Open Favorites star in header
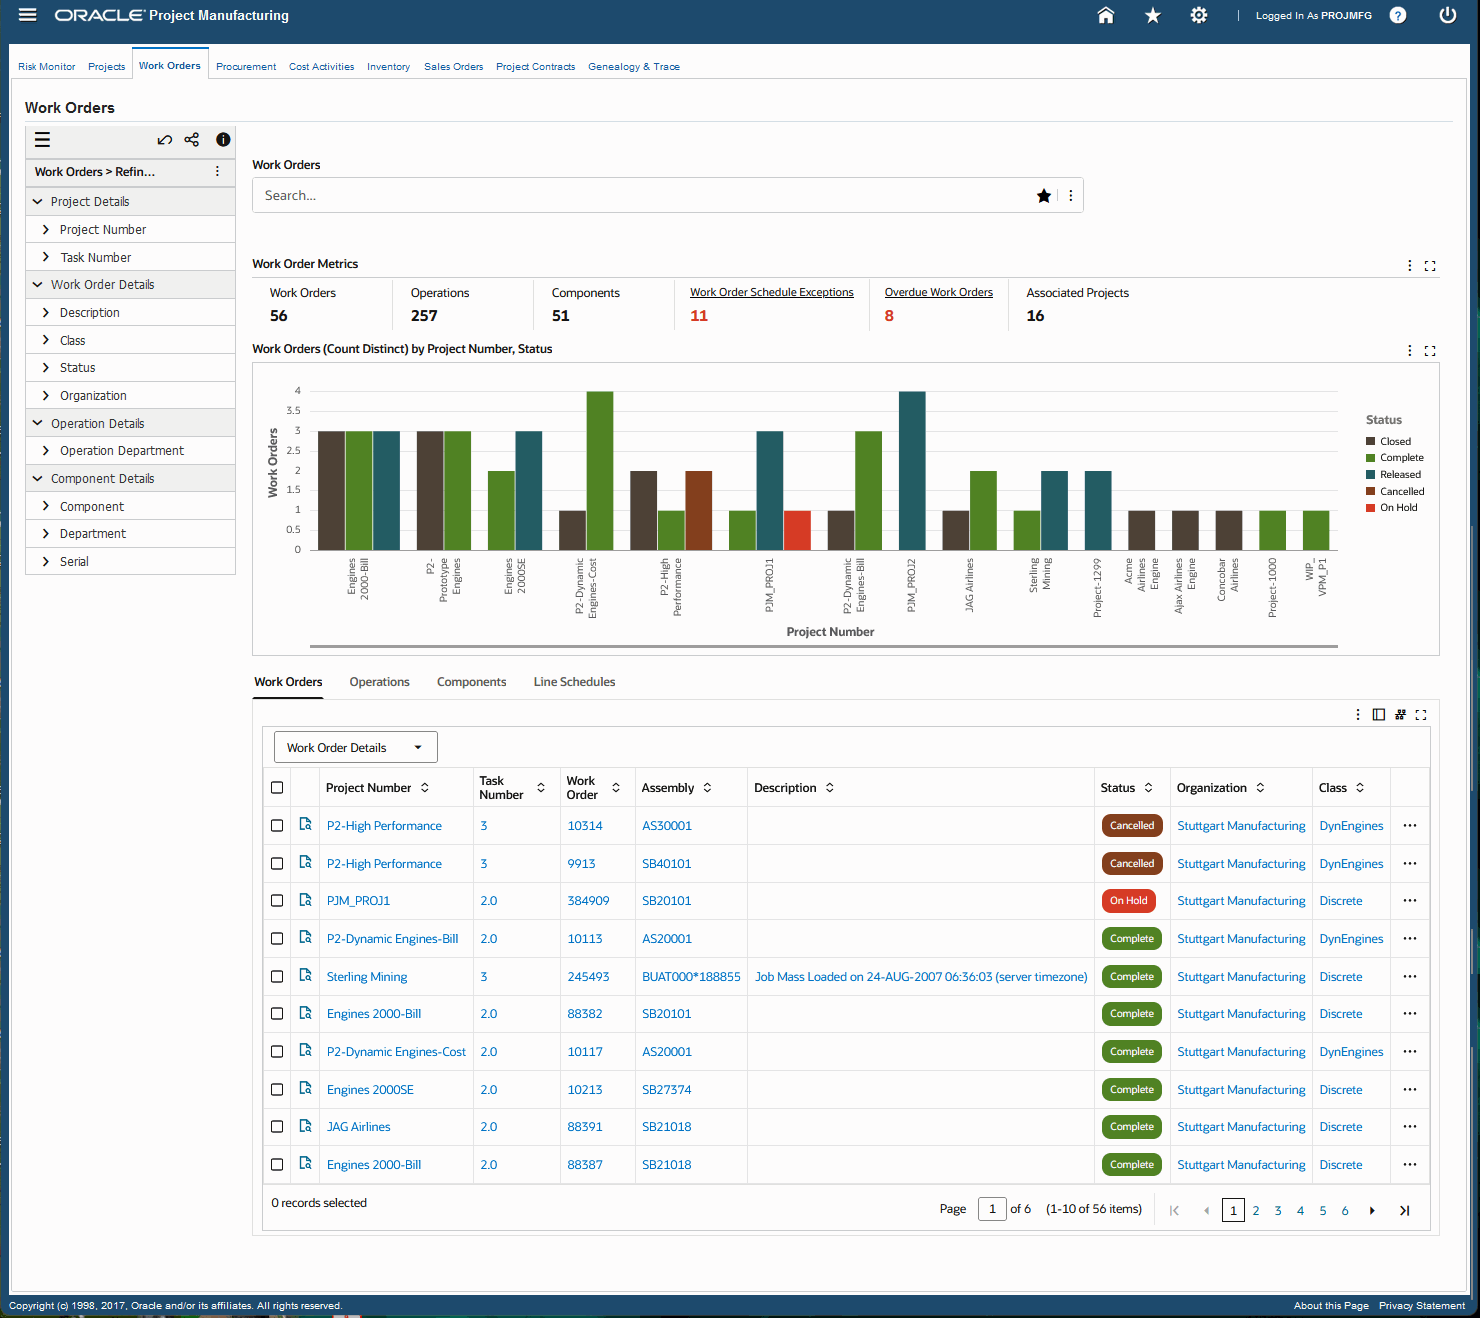 tap(1153, 15)
